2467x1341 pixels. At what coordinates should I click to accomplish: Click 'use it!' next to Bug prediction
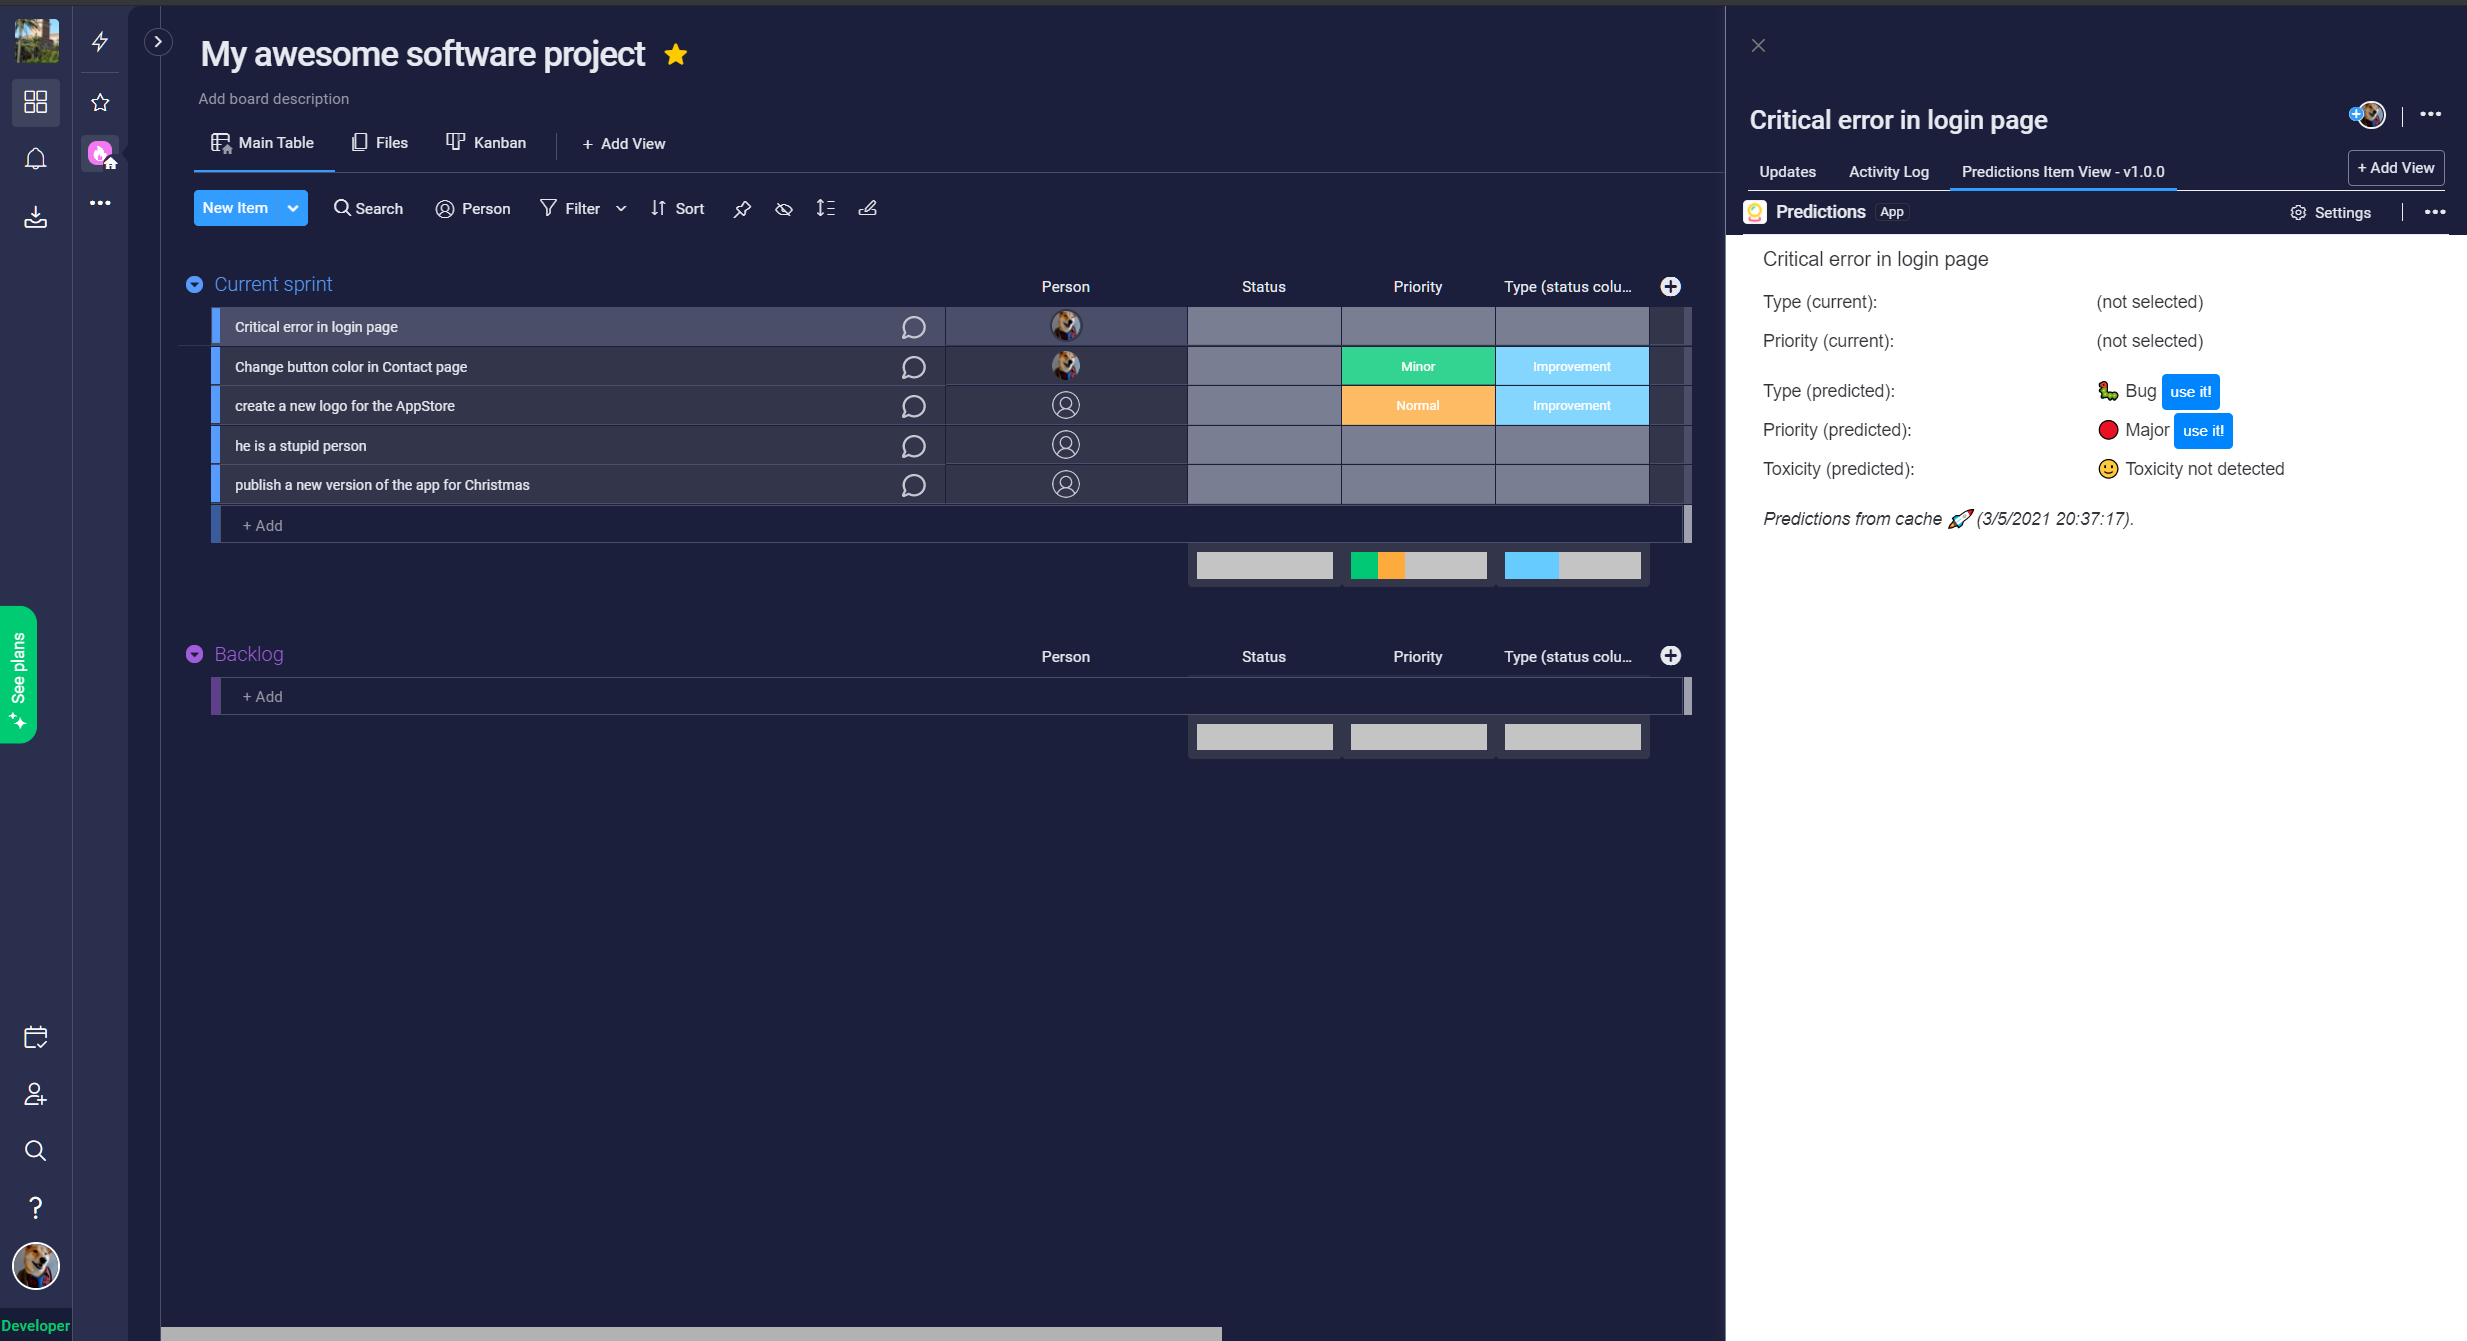[x=2190, y=392]
